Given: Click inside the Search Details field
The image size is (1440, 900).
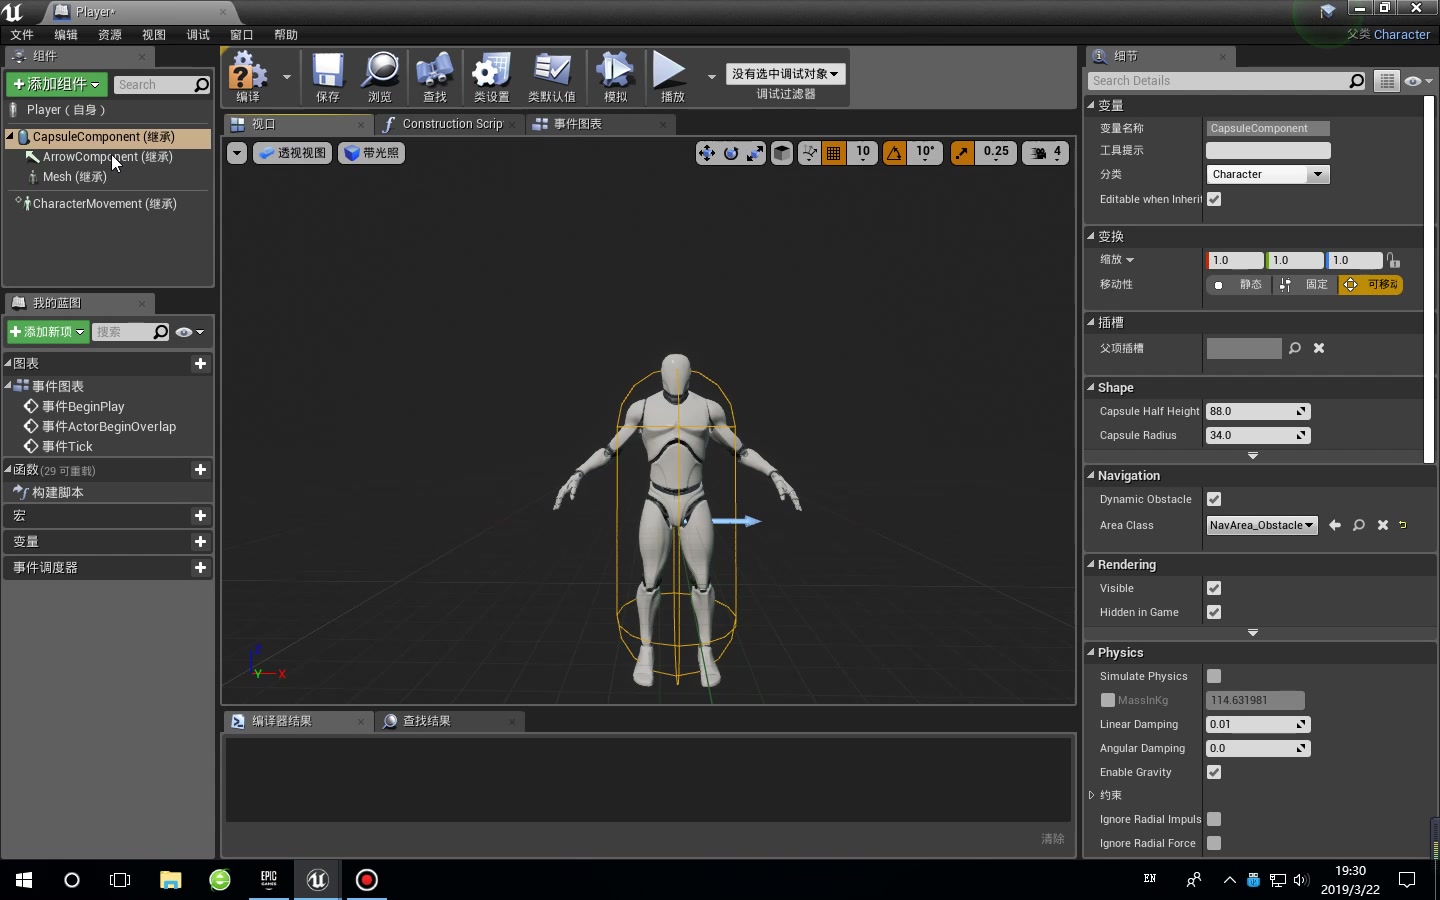Looking at the screenshot, I should tap(1220, 80).
